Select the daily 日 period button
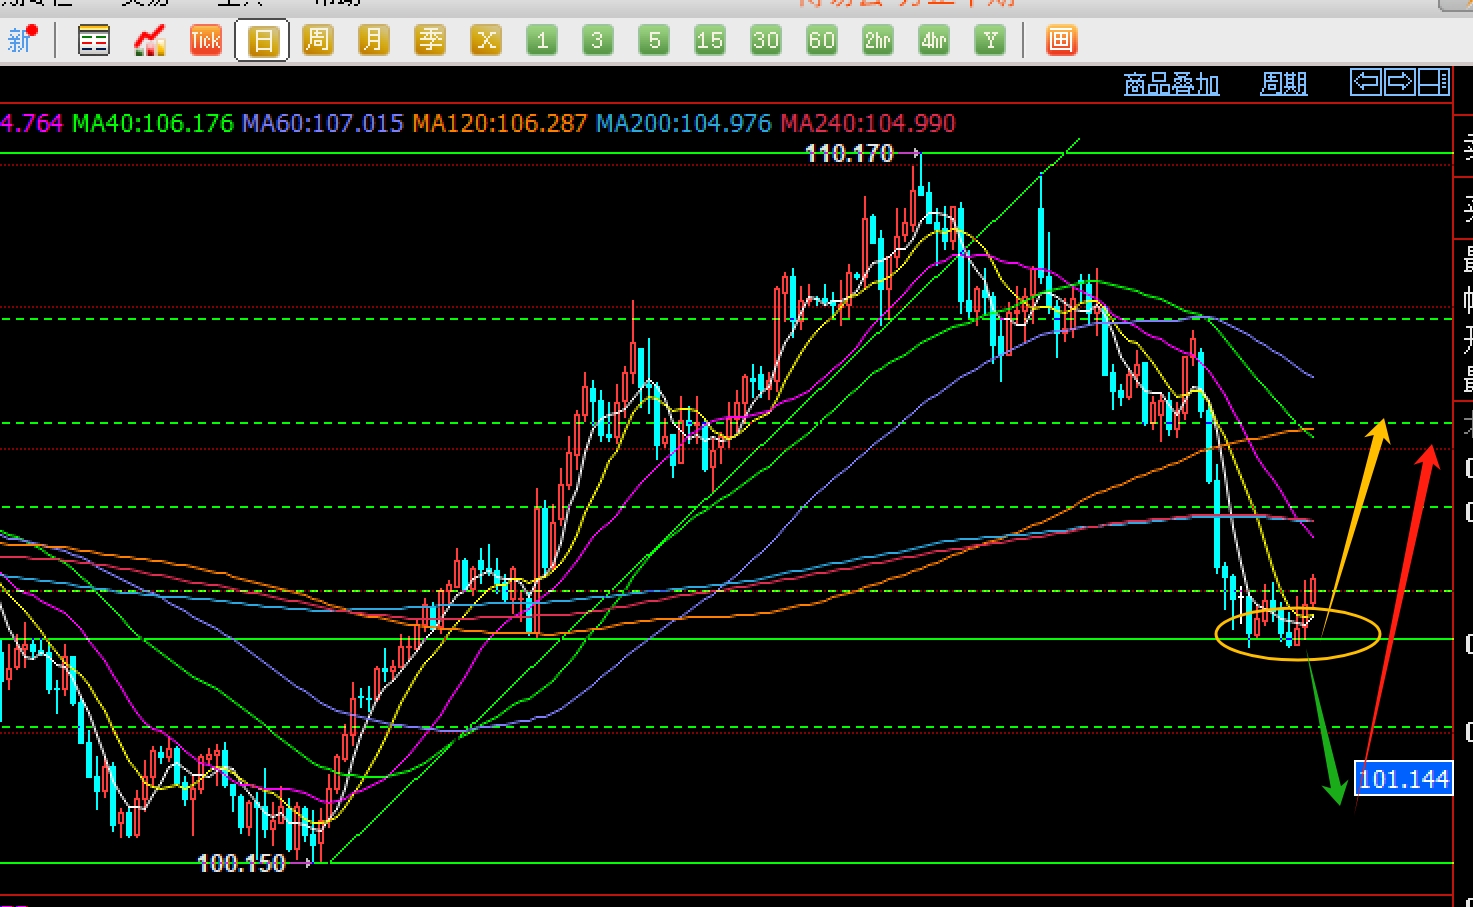1473x907 pixels. click(262, 41)
